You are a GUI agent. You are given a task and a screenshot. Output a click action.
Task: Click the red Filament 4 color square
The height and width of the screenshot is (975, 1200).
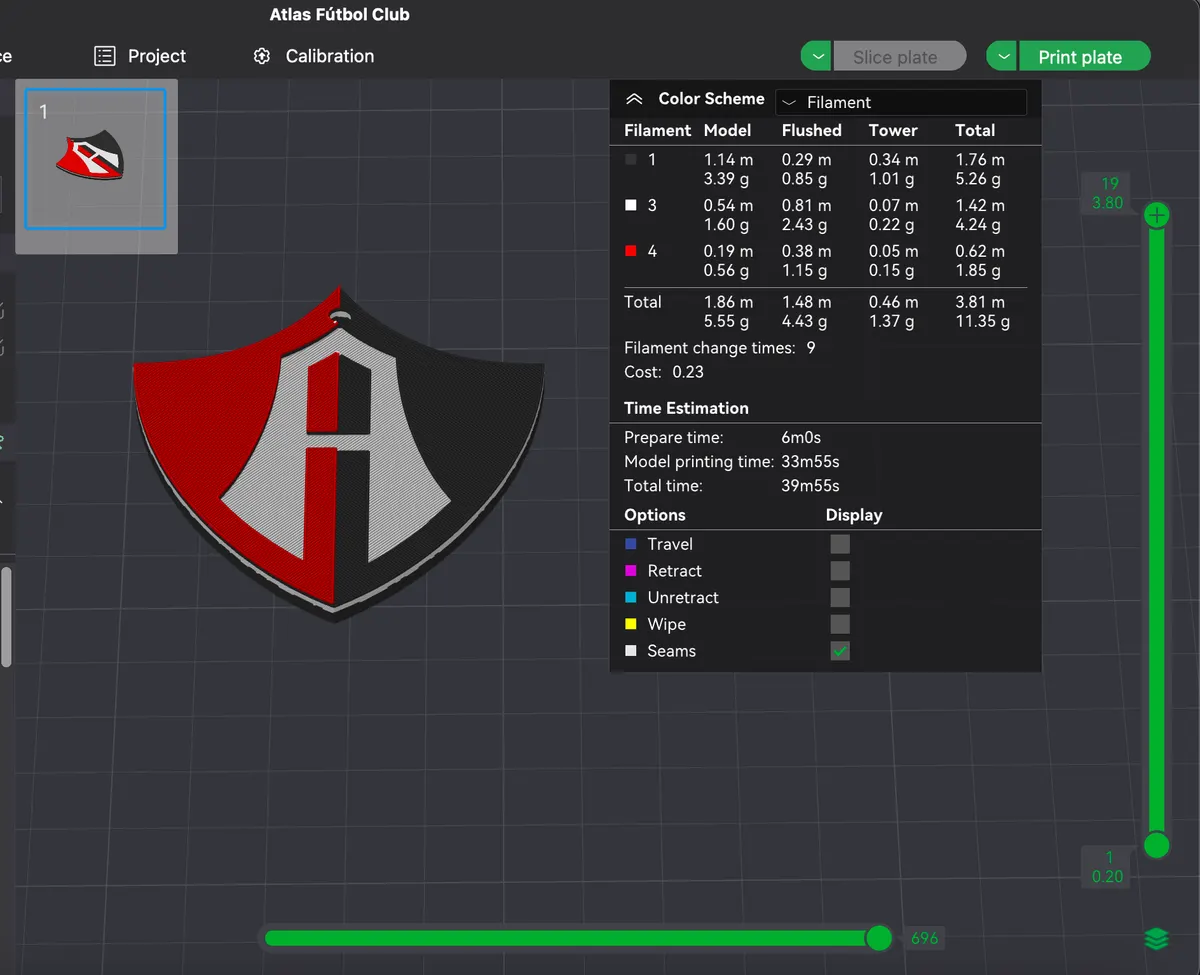pyautogui.click(x=630, y=251)
